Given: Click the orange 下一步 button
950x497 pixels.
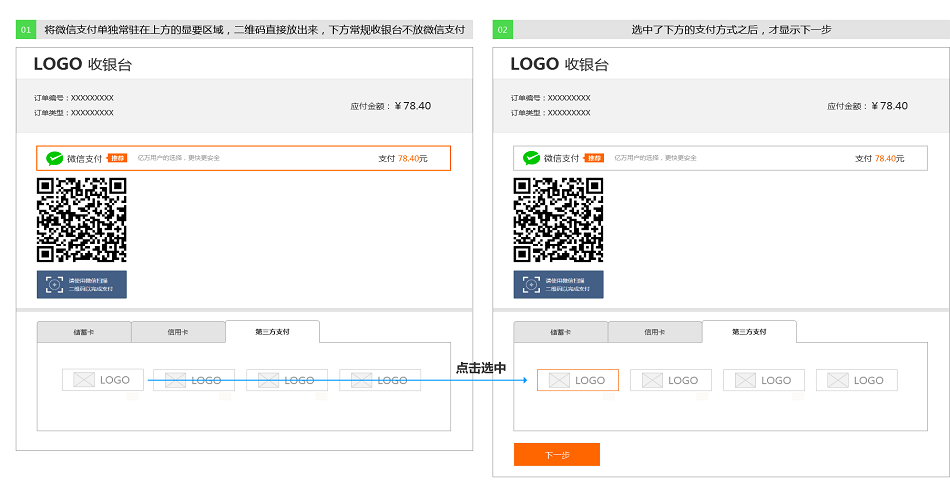Looking at the screenshot, I should tap(557, 455).
